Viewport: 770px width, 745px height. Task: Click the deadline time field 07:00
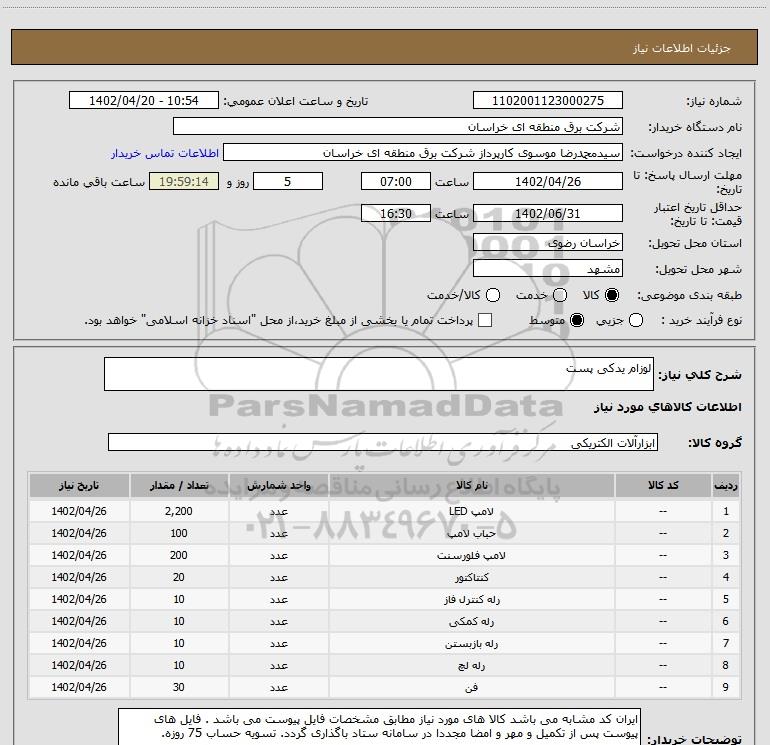(x=396, y=181)
